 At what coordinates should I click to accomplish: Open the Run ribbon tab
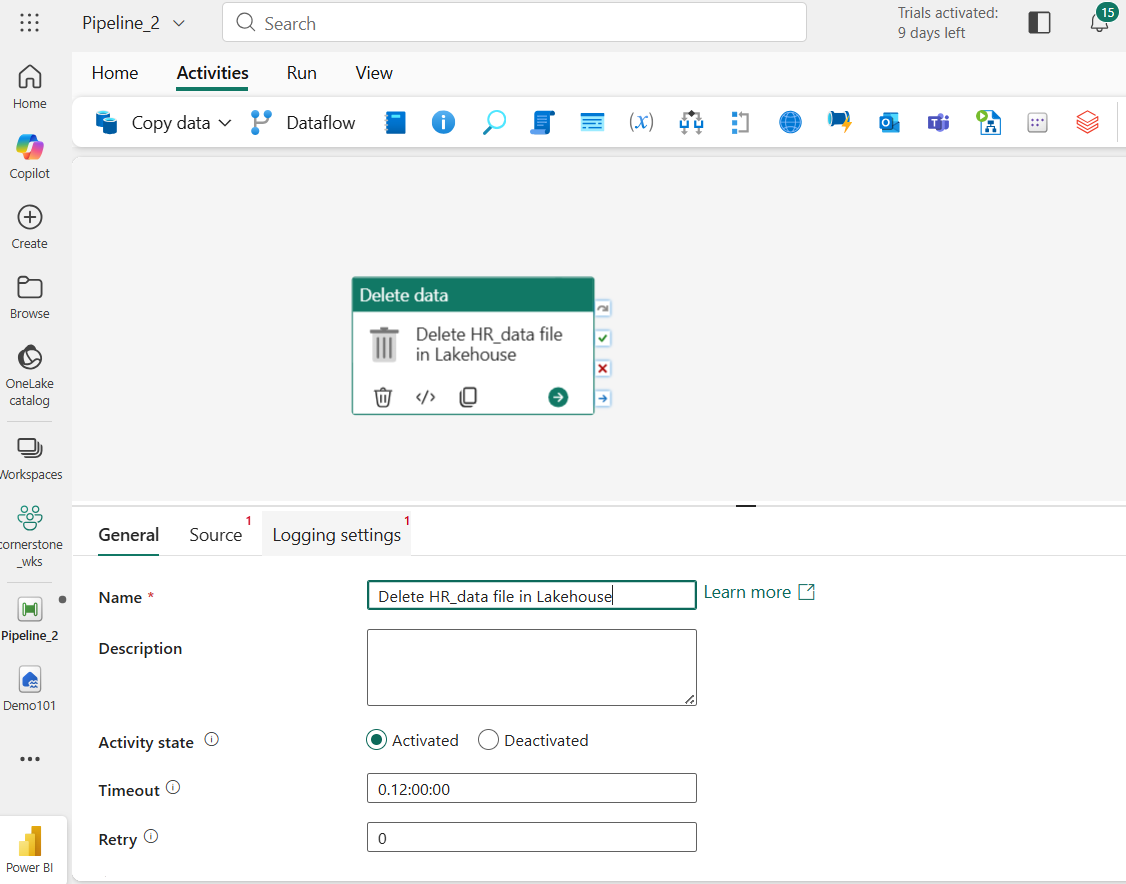pyautogui.click(x=301, y=73)
